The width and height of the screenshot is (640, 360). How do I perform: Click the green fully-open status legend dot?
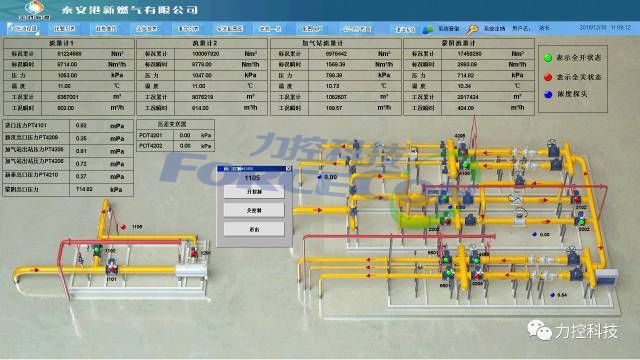click(548, 58)
